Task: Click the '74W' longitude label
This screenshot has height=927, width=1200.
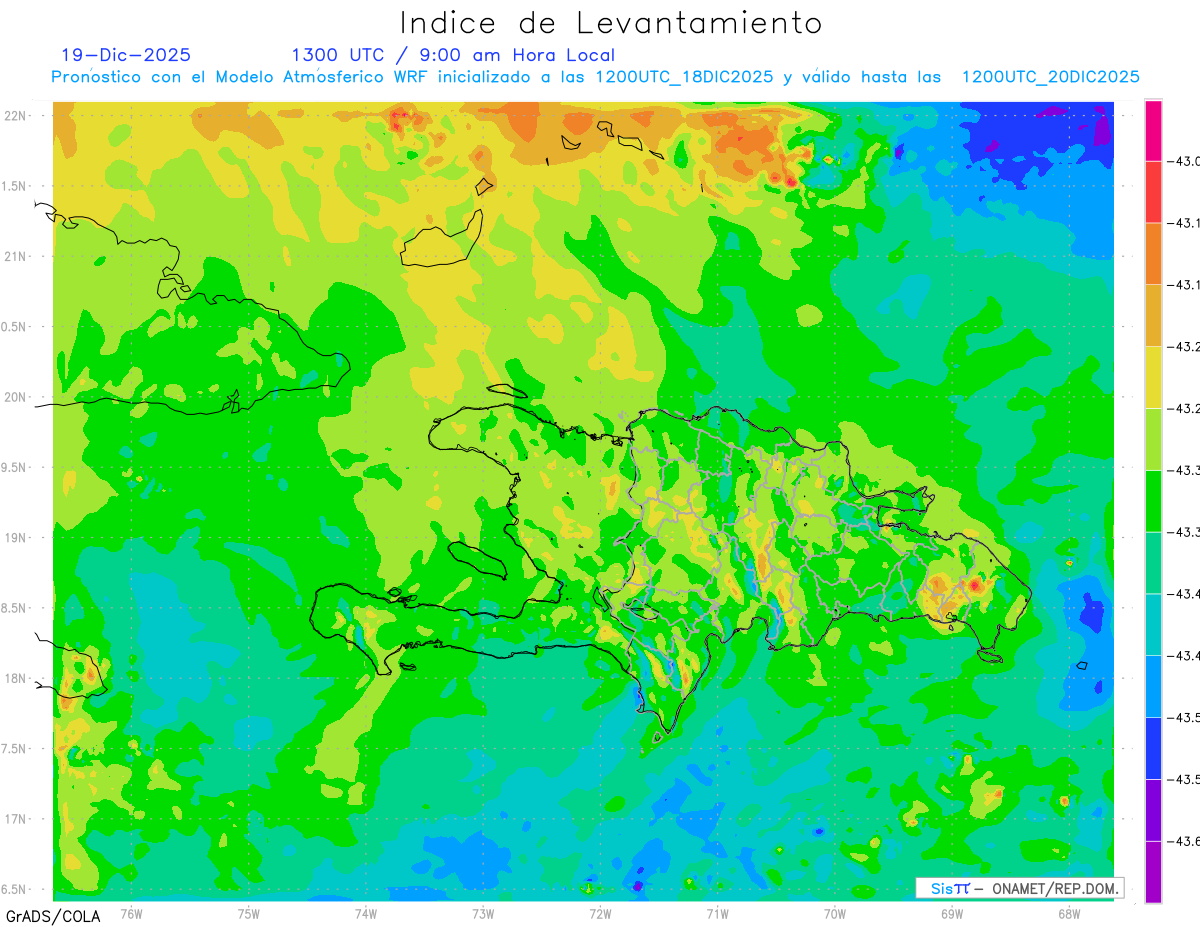Action: [x=366, y=913]
